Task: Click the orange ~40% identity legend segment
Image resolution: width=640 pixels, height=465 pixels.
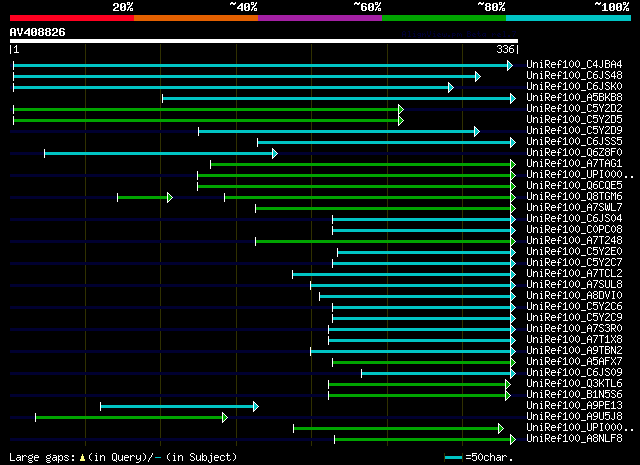Action: 196,18
